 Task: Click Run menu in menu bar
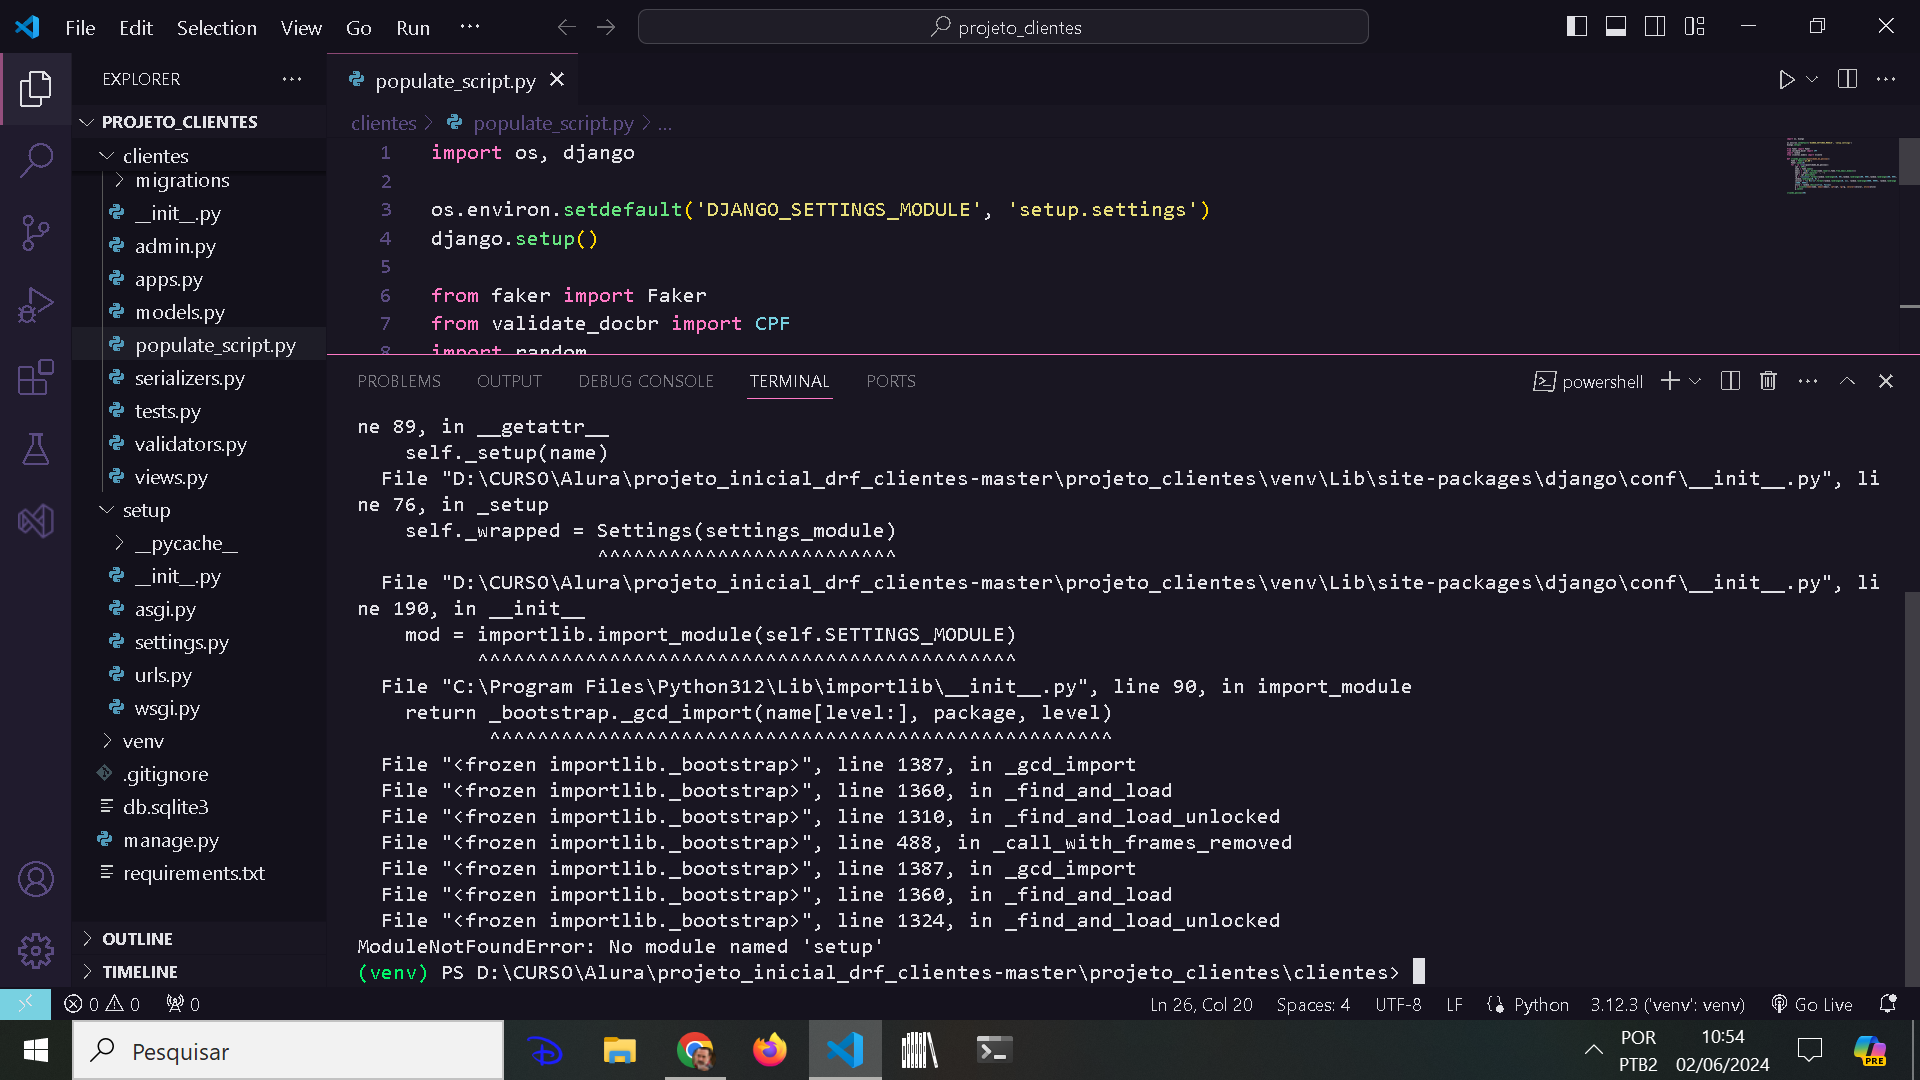[x=411, y=28]
